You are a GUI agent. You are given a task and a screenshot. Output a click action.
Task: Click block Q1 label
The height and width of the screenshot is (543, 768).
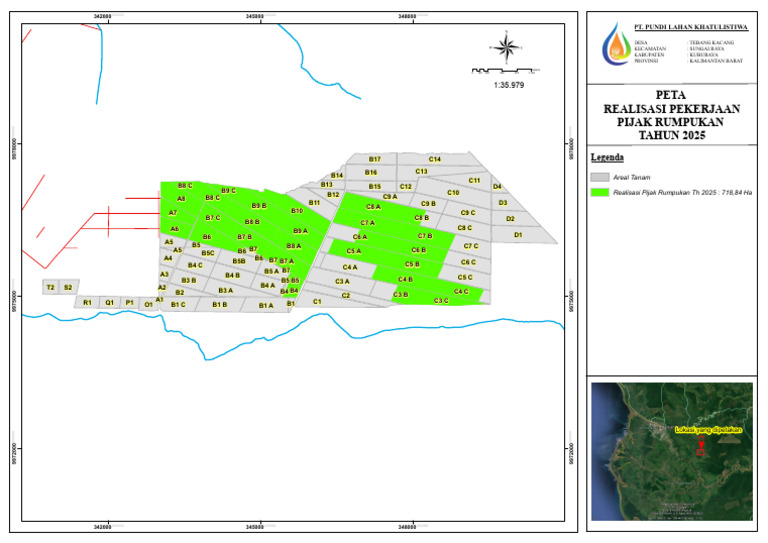pos(109,303)
